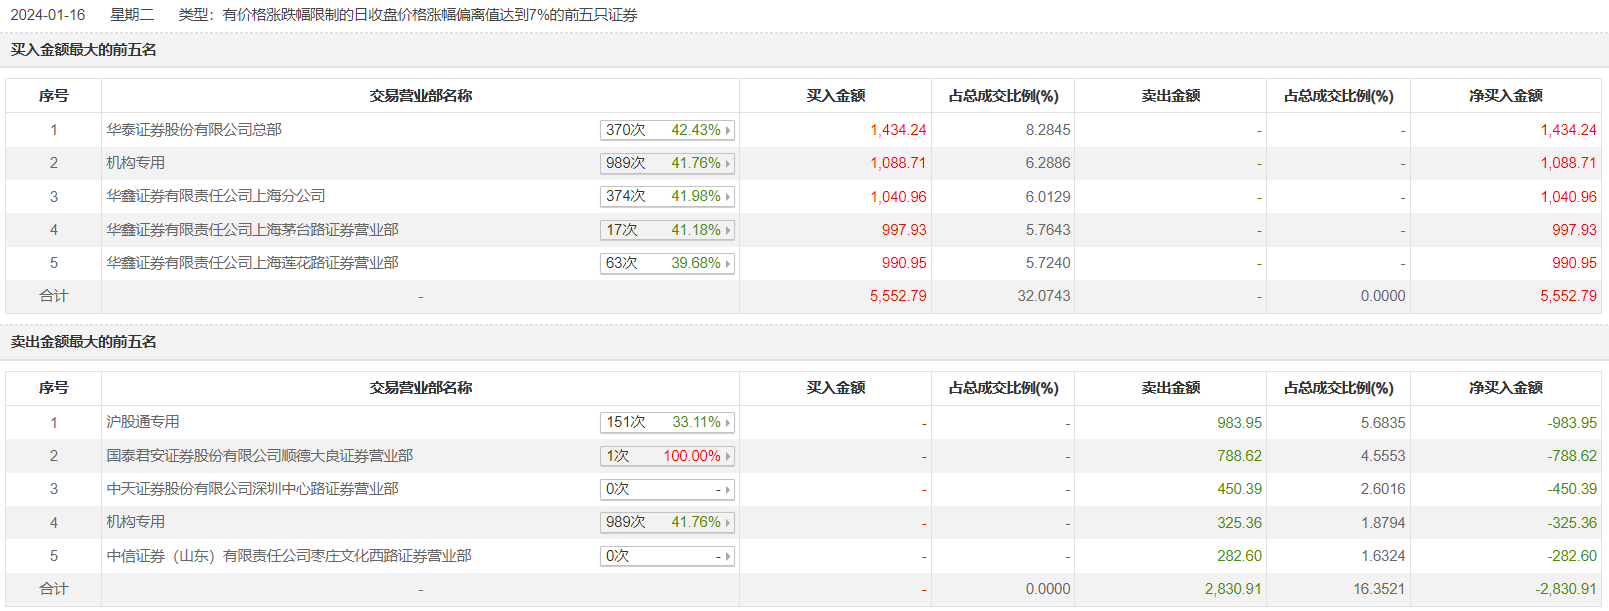Click sell table header 净买入金额

coord(1506,388)
